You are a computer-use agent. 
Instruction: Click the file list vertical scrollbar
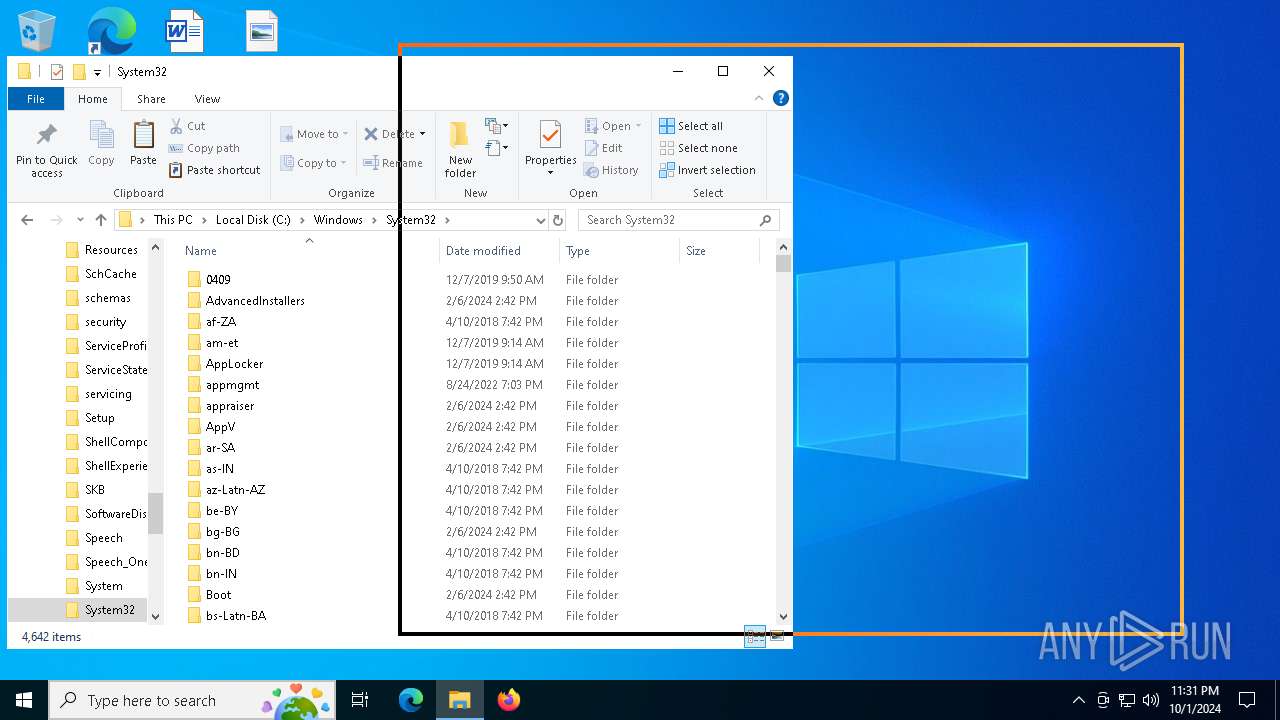(783, 432)
